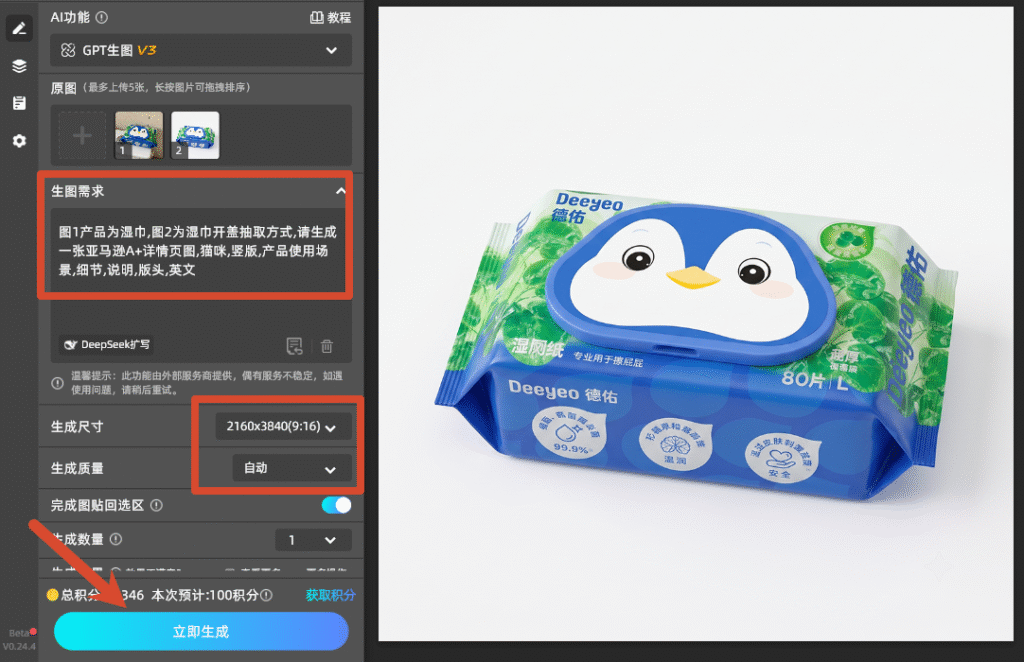Click the info icon beside 生成数量
The width and height of the screenshot is (1024, 662).
point(116,539)
